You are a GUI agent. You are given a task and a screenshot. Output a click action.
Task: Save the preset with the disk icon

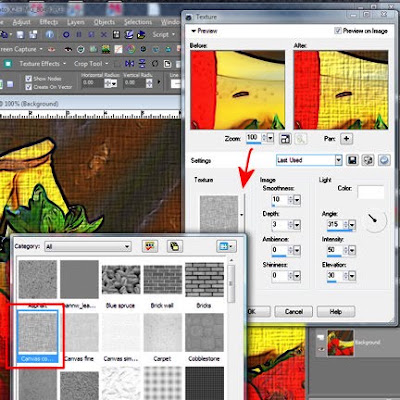tap(352, 160)
